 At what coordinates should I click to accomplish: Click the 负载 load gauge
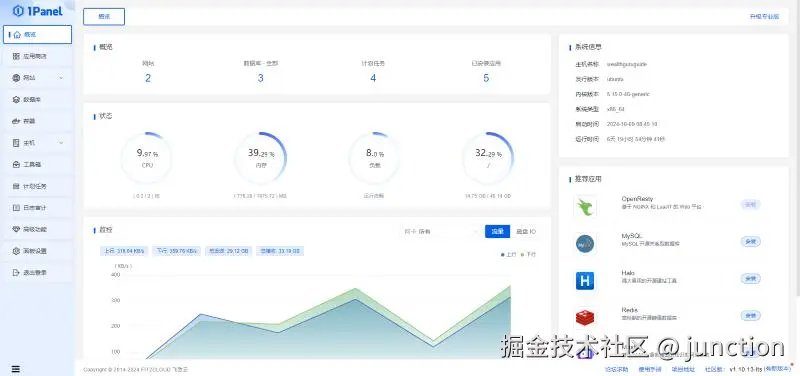(x=374, y=158)
